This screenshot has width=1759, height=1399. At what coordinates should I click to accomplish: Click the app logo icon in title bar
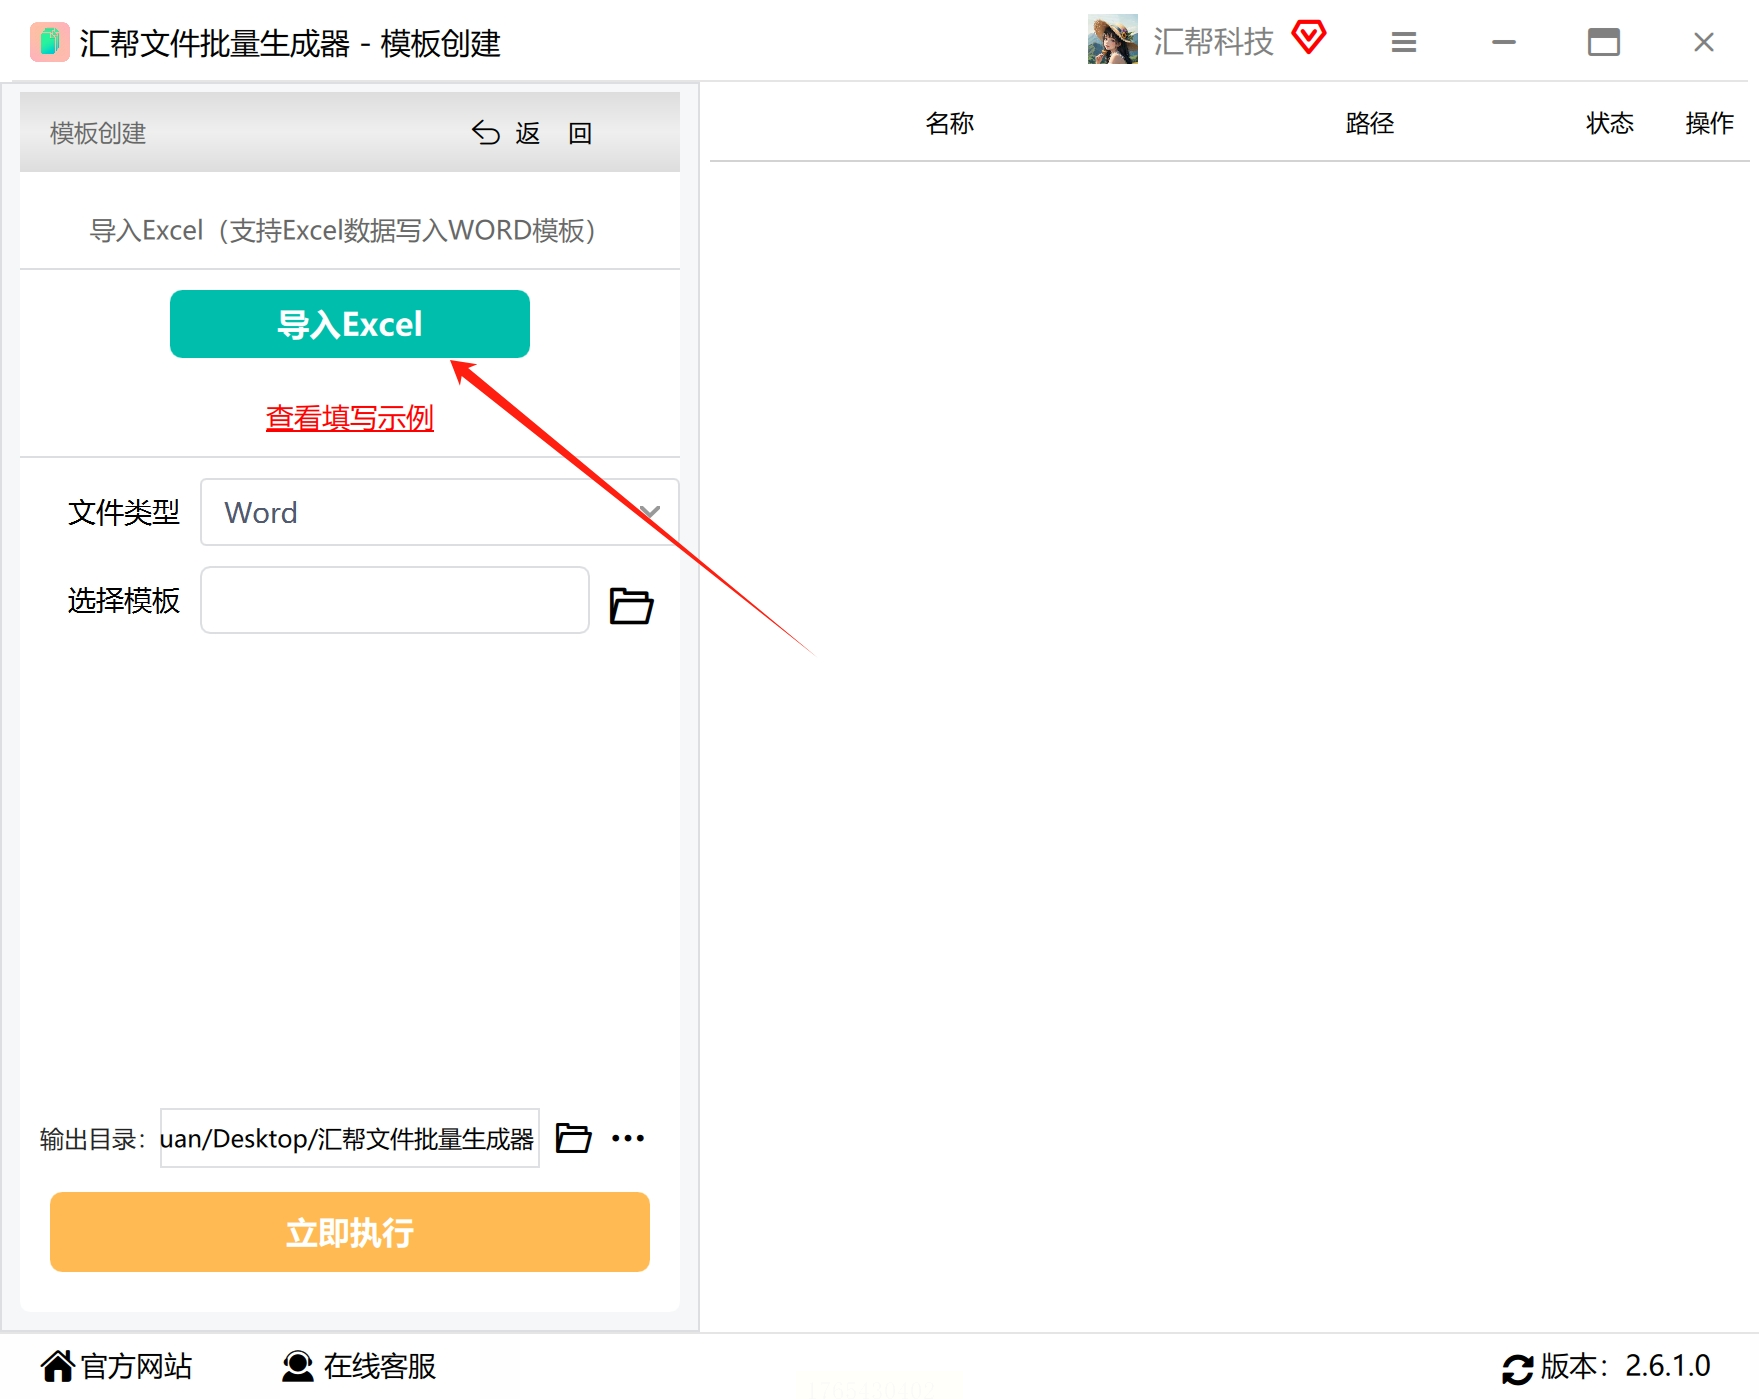coord(49,42)
